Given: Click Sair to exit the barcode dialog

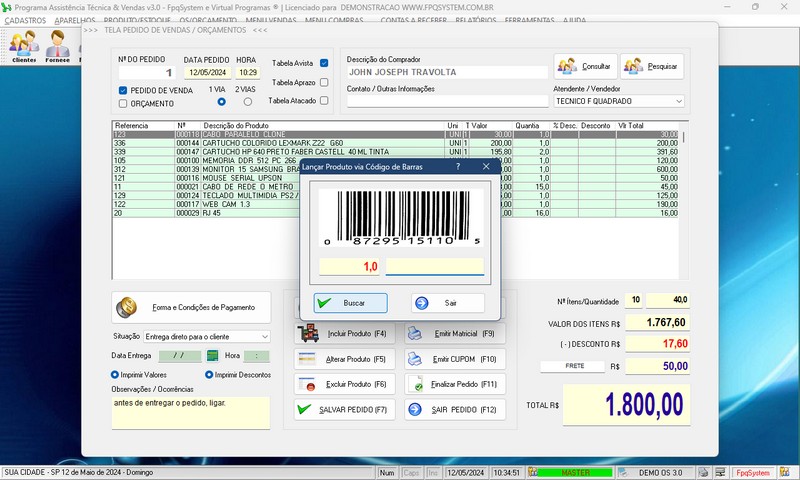Looking at the screenshot, I should pos(447,303).
